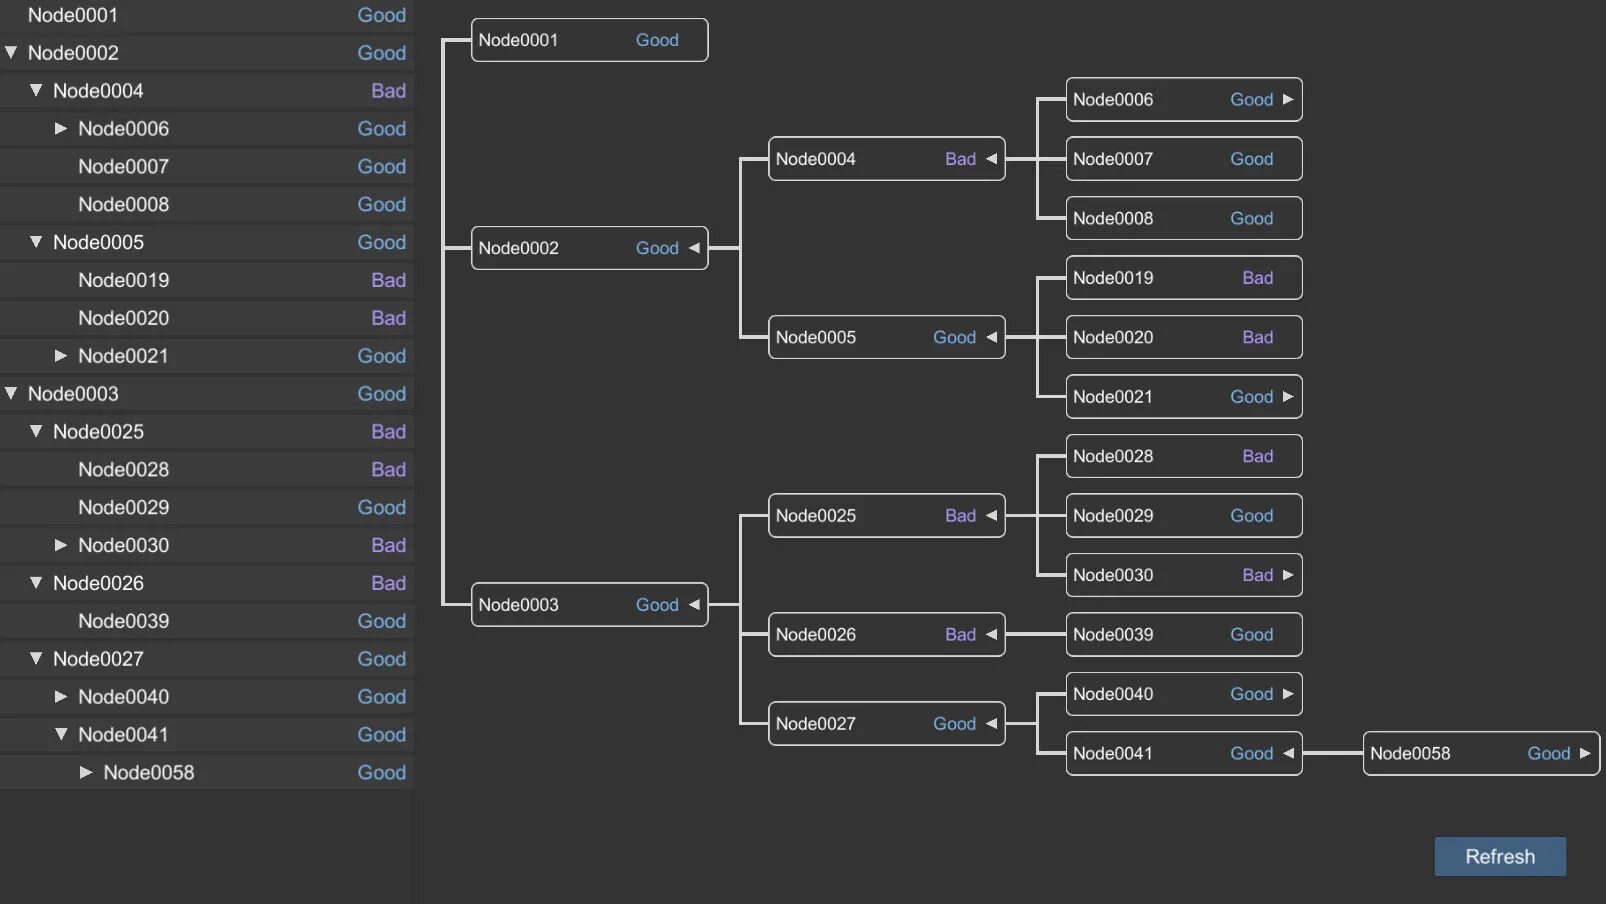Click Good status on Node0058 graph box

(x=1548, y=754)
